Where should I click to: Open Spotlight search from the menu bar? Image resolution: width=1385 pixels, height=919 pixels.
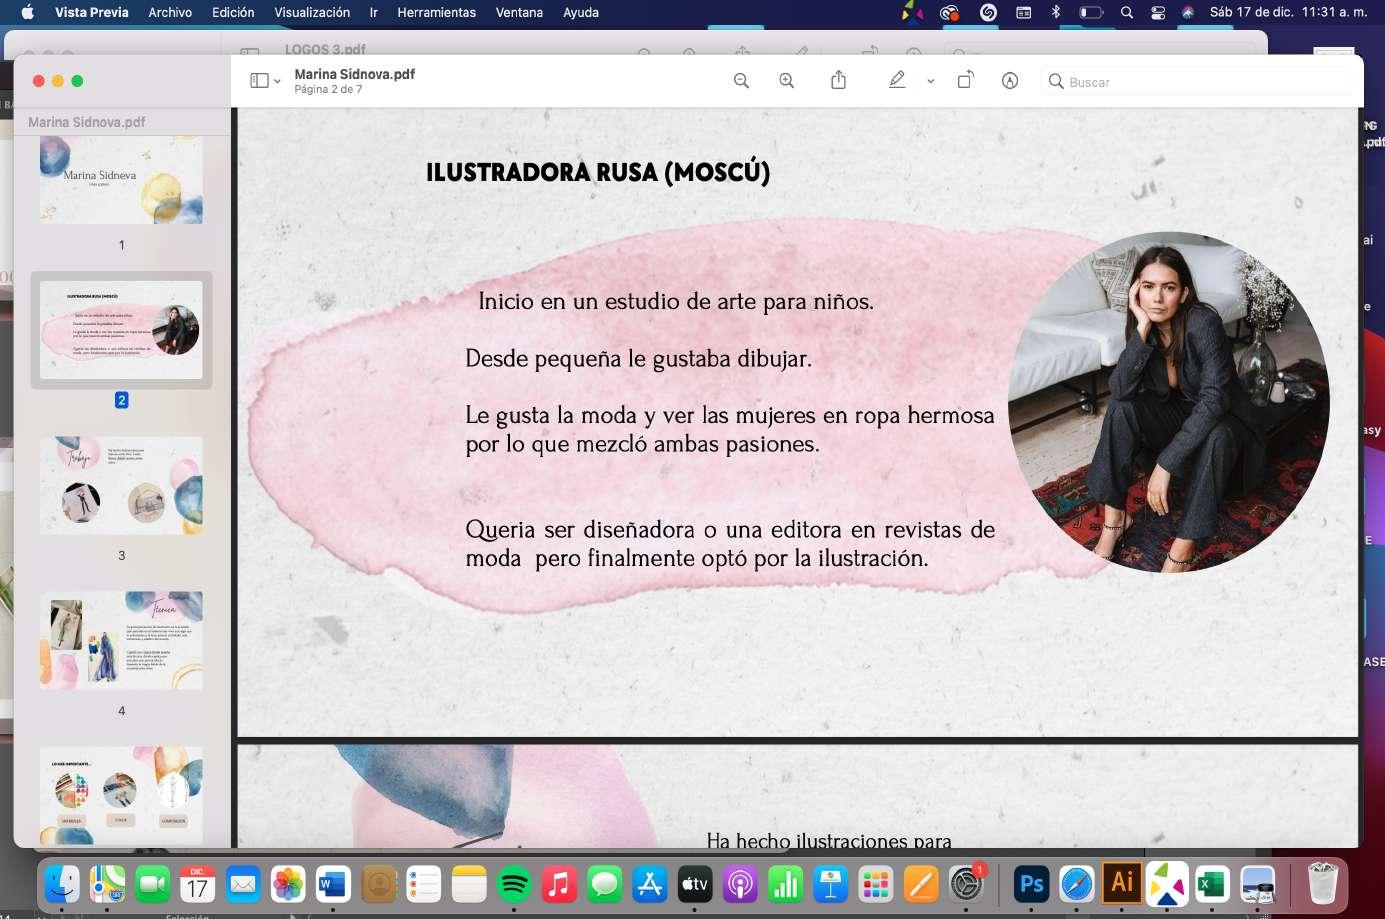(x=1126, y=12)
